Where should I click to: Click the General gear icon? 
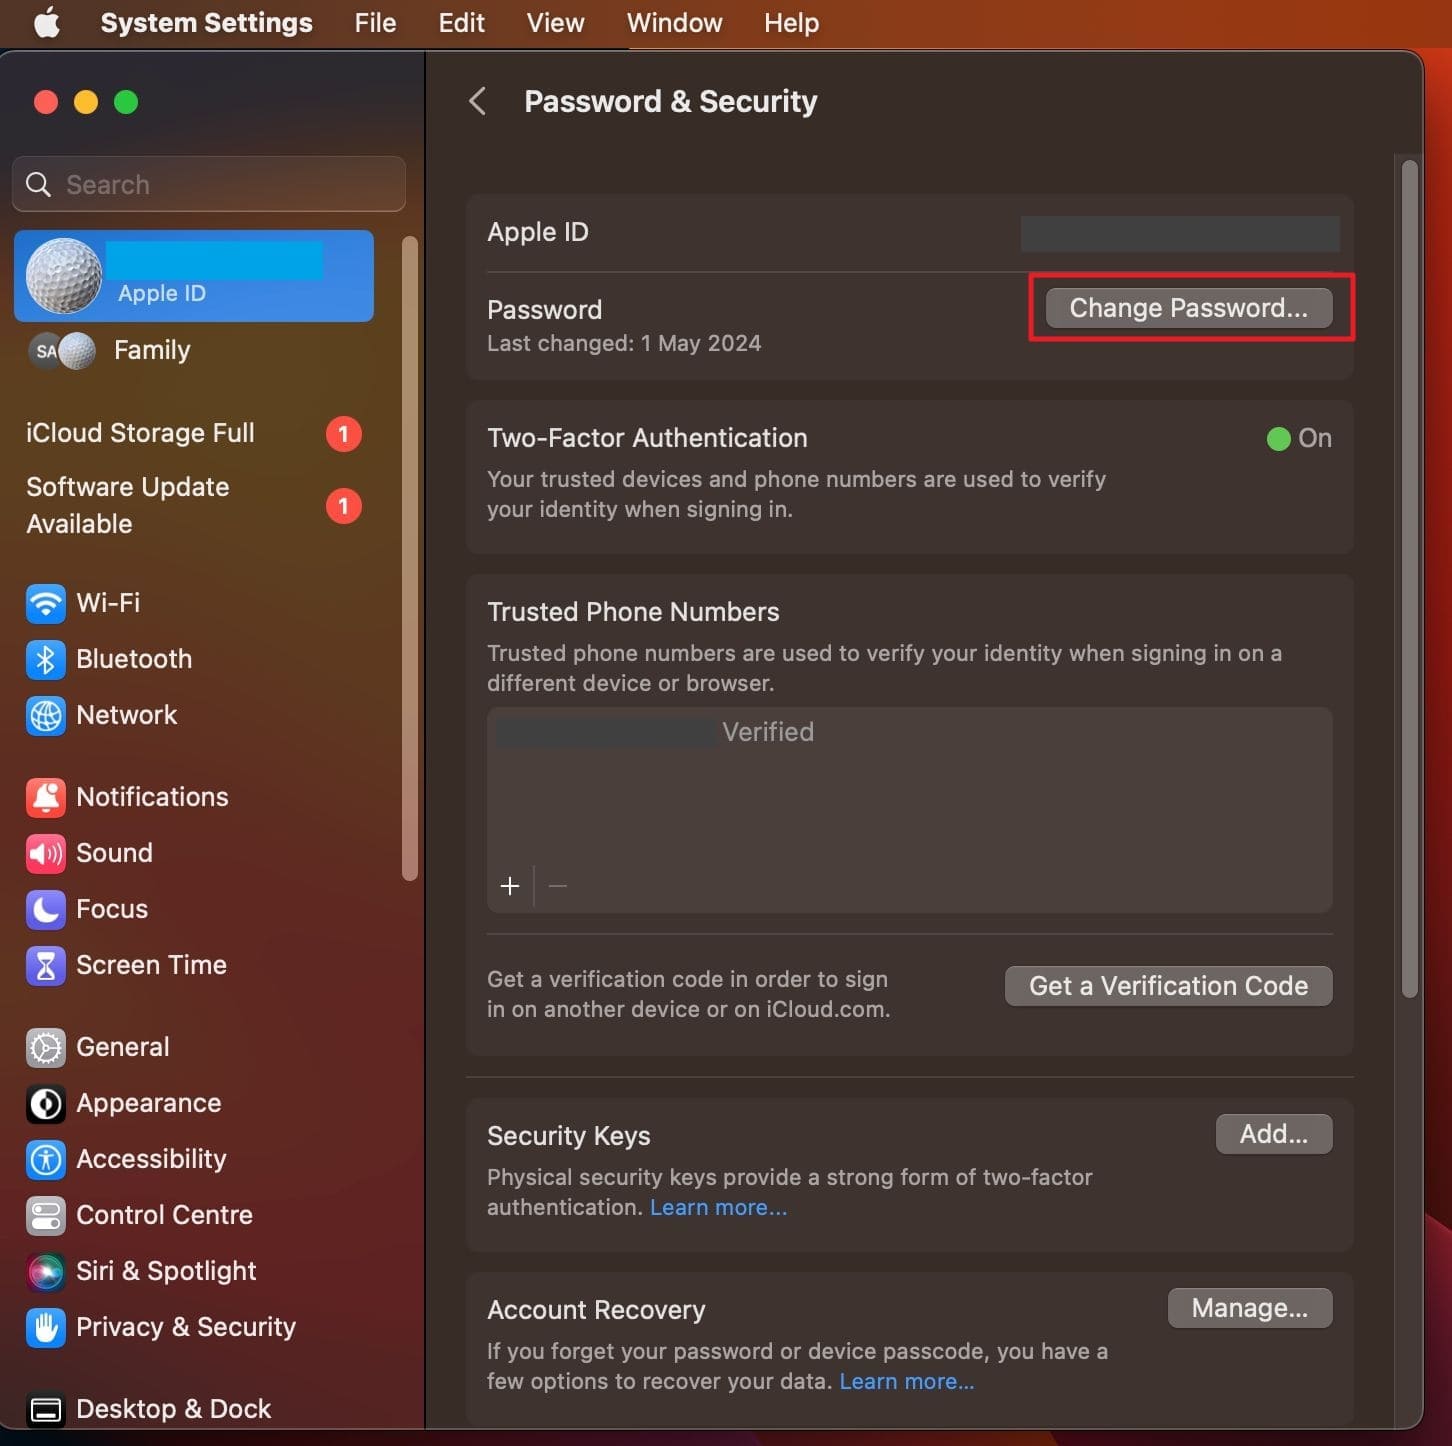(46, 1047)
